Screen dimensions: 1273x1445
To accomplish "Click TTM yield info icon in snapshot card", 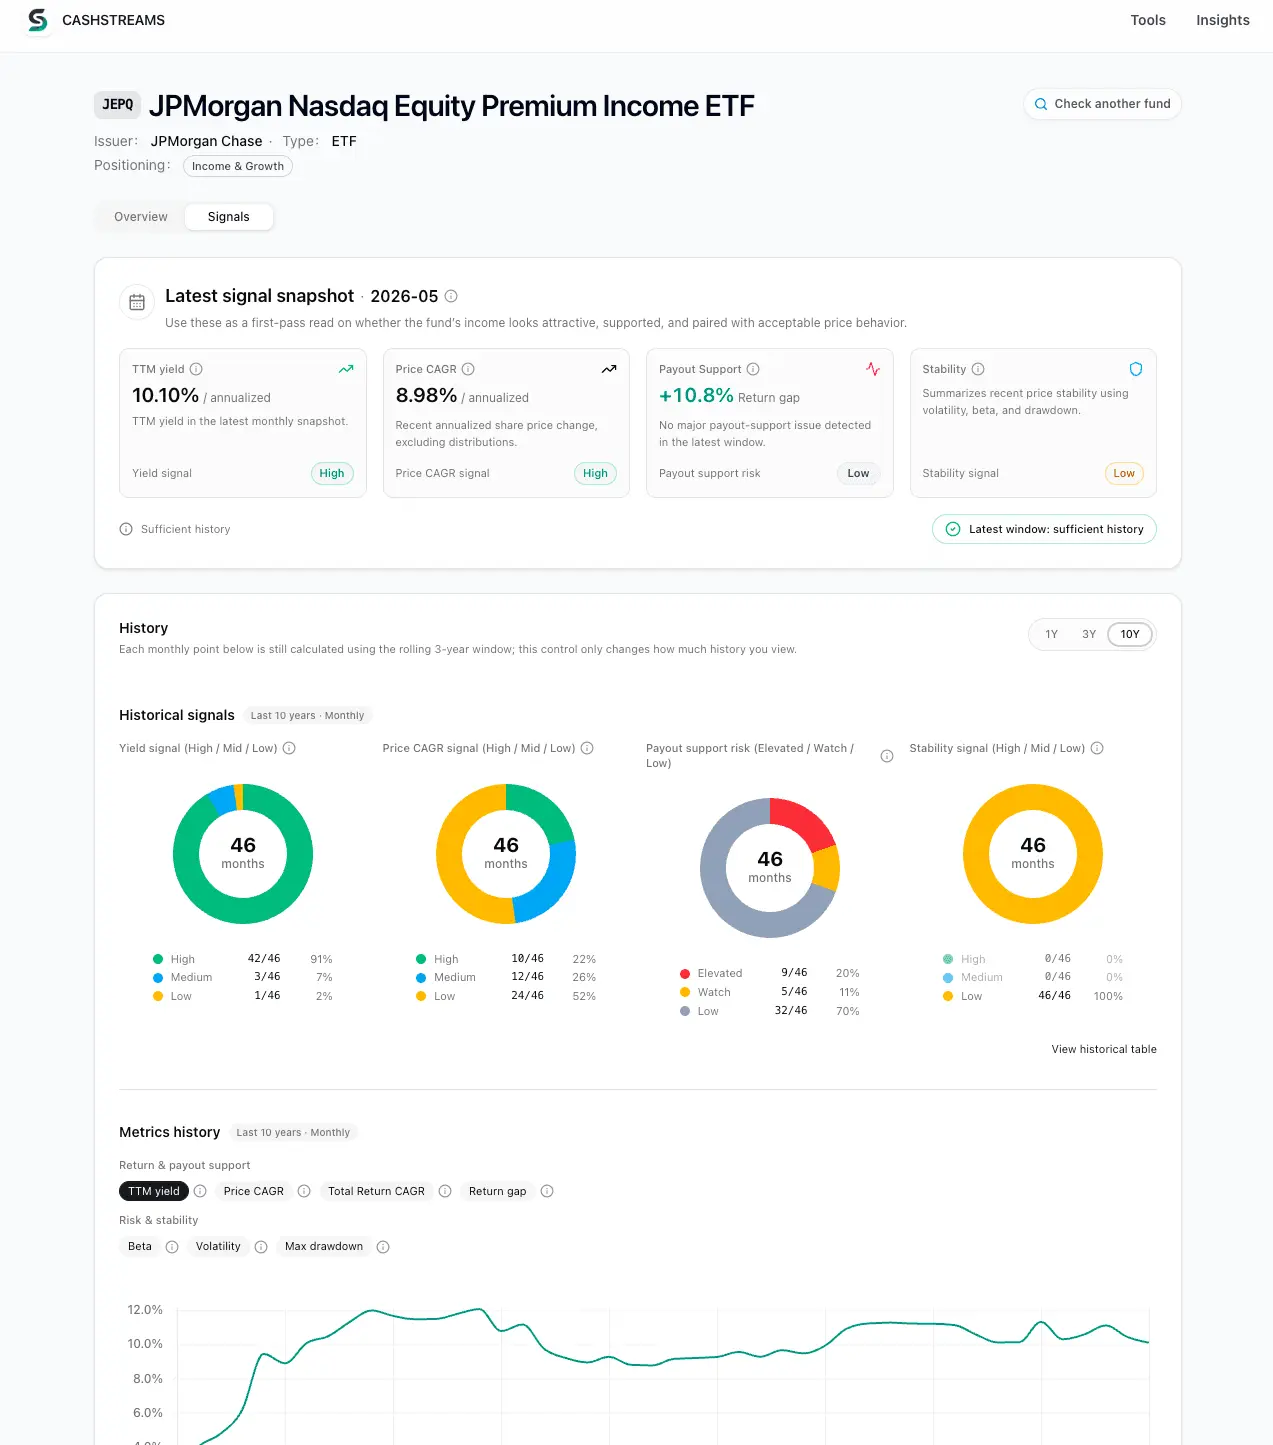I will point(196,369).
